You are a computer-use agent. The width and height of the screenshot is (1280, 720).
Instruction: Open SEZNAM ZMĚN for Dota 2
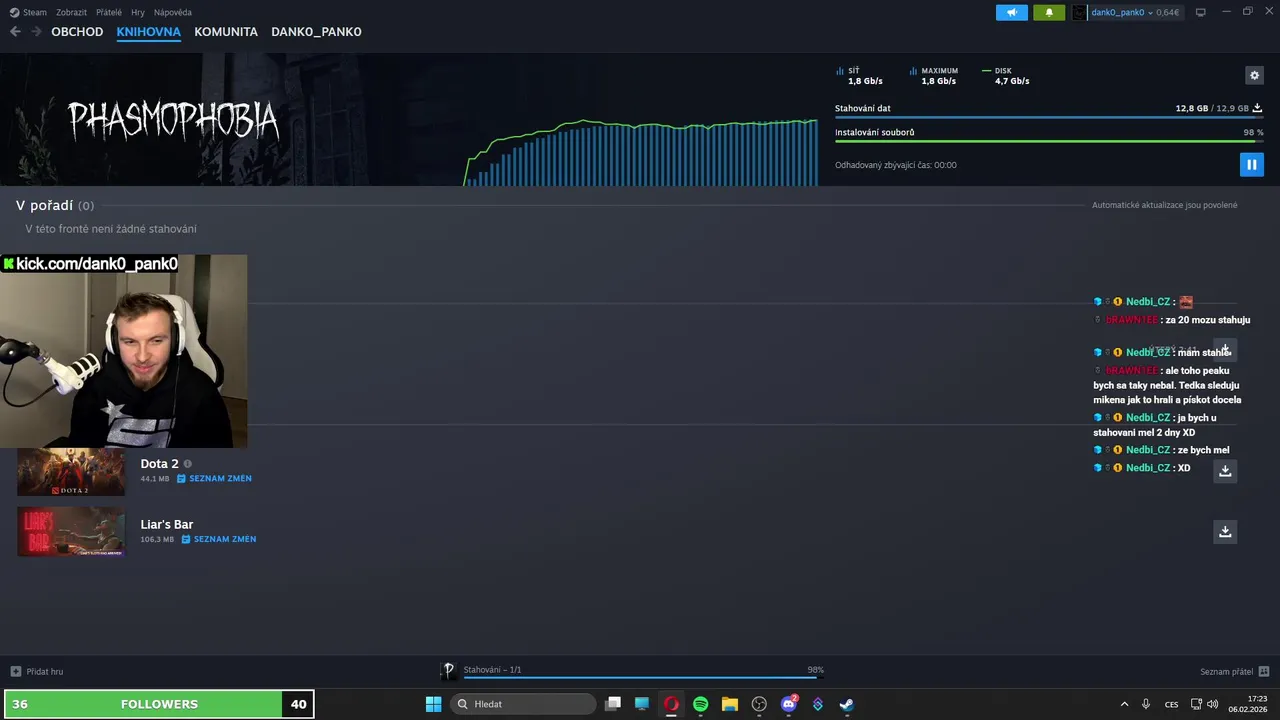point(214,479)
